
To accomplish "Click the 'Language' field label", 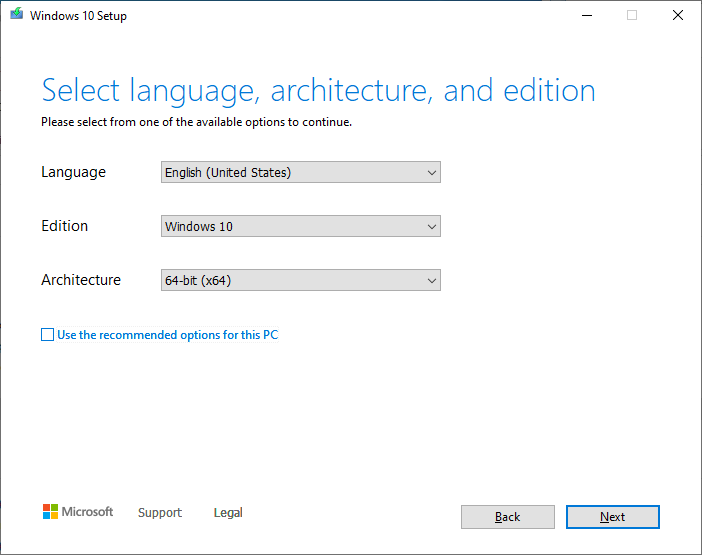I will pos(73,172).
